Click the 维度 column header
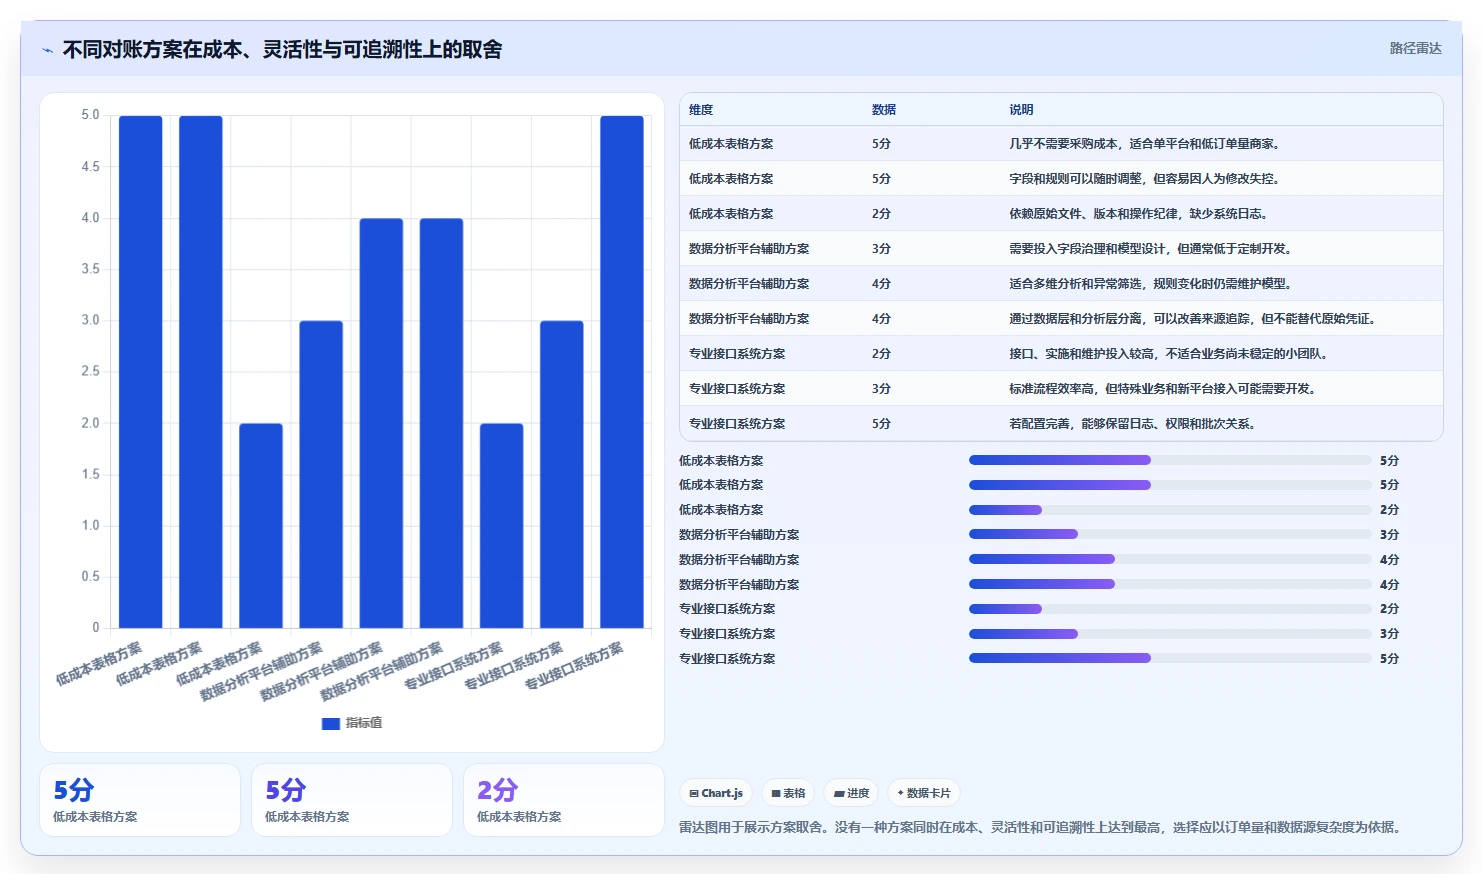Screen dimensions: 1483x874 (701, 110)
